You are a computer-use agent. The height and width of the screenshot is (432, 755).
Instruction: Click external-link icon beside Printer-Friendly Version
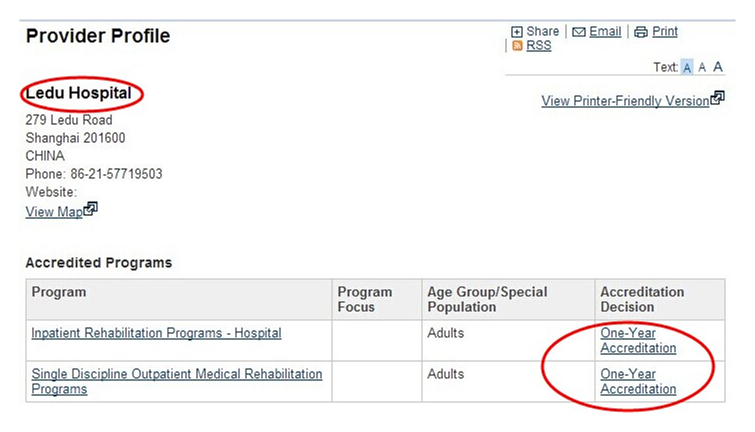717,98
